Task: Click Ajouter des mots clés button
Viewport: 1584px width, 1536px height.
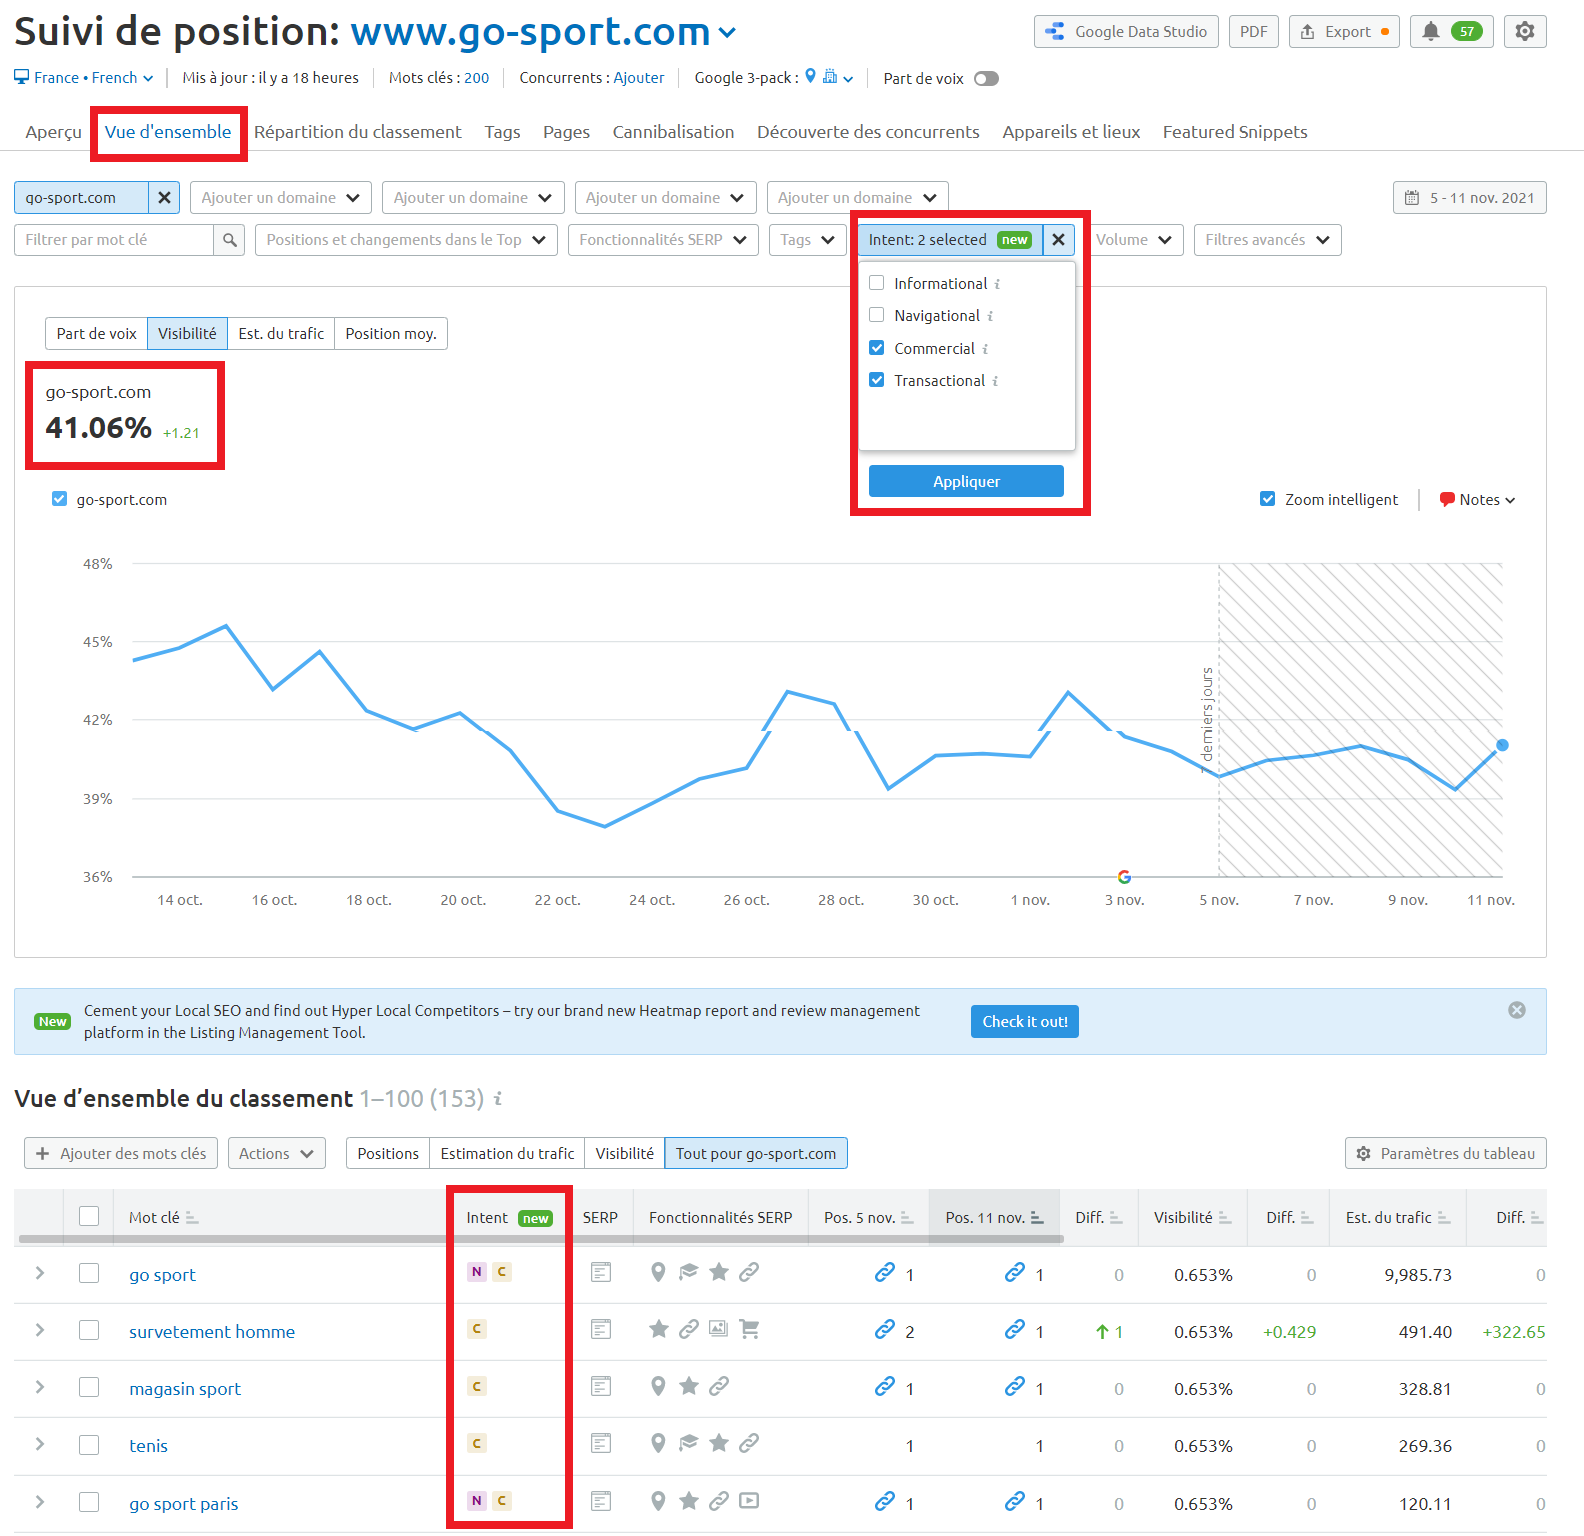Action: pos(121,1154)
